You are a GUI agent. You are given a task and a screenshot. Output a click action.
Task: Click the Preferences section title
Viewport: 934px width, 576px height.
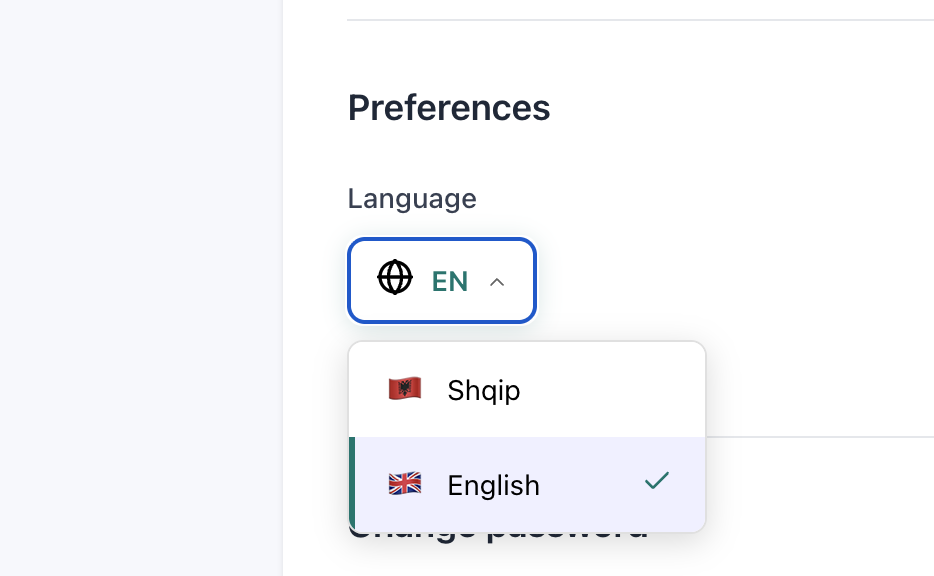click(x=448, y=107)
